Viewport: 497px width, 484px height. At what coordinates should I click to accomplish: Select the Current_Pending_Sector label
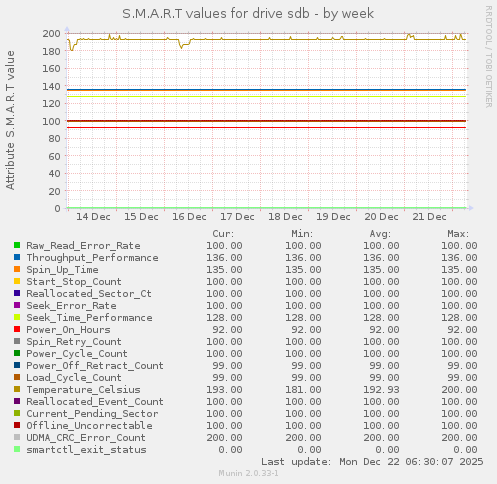92,414
